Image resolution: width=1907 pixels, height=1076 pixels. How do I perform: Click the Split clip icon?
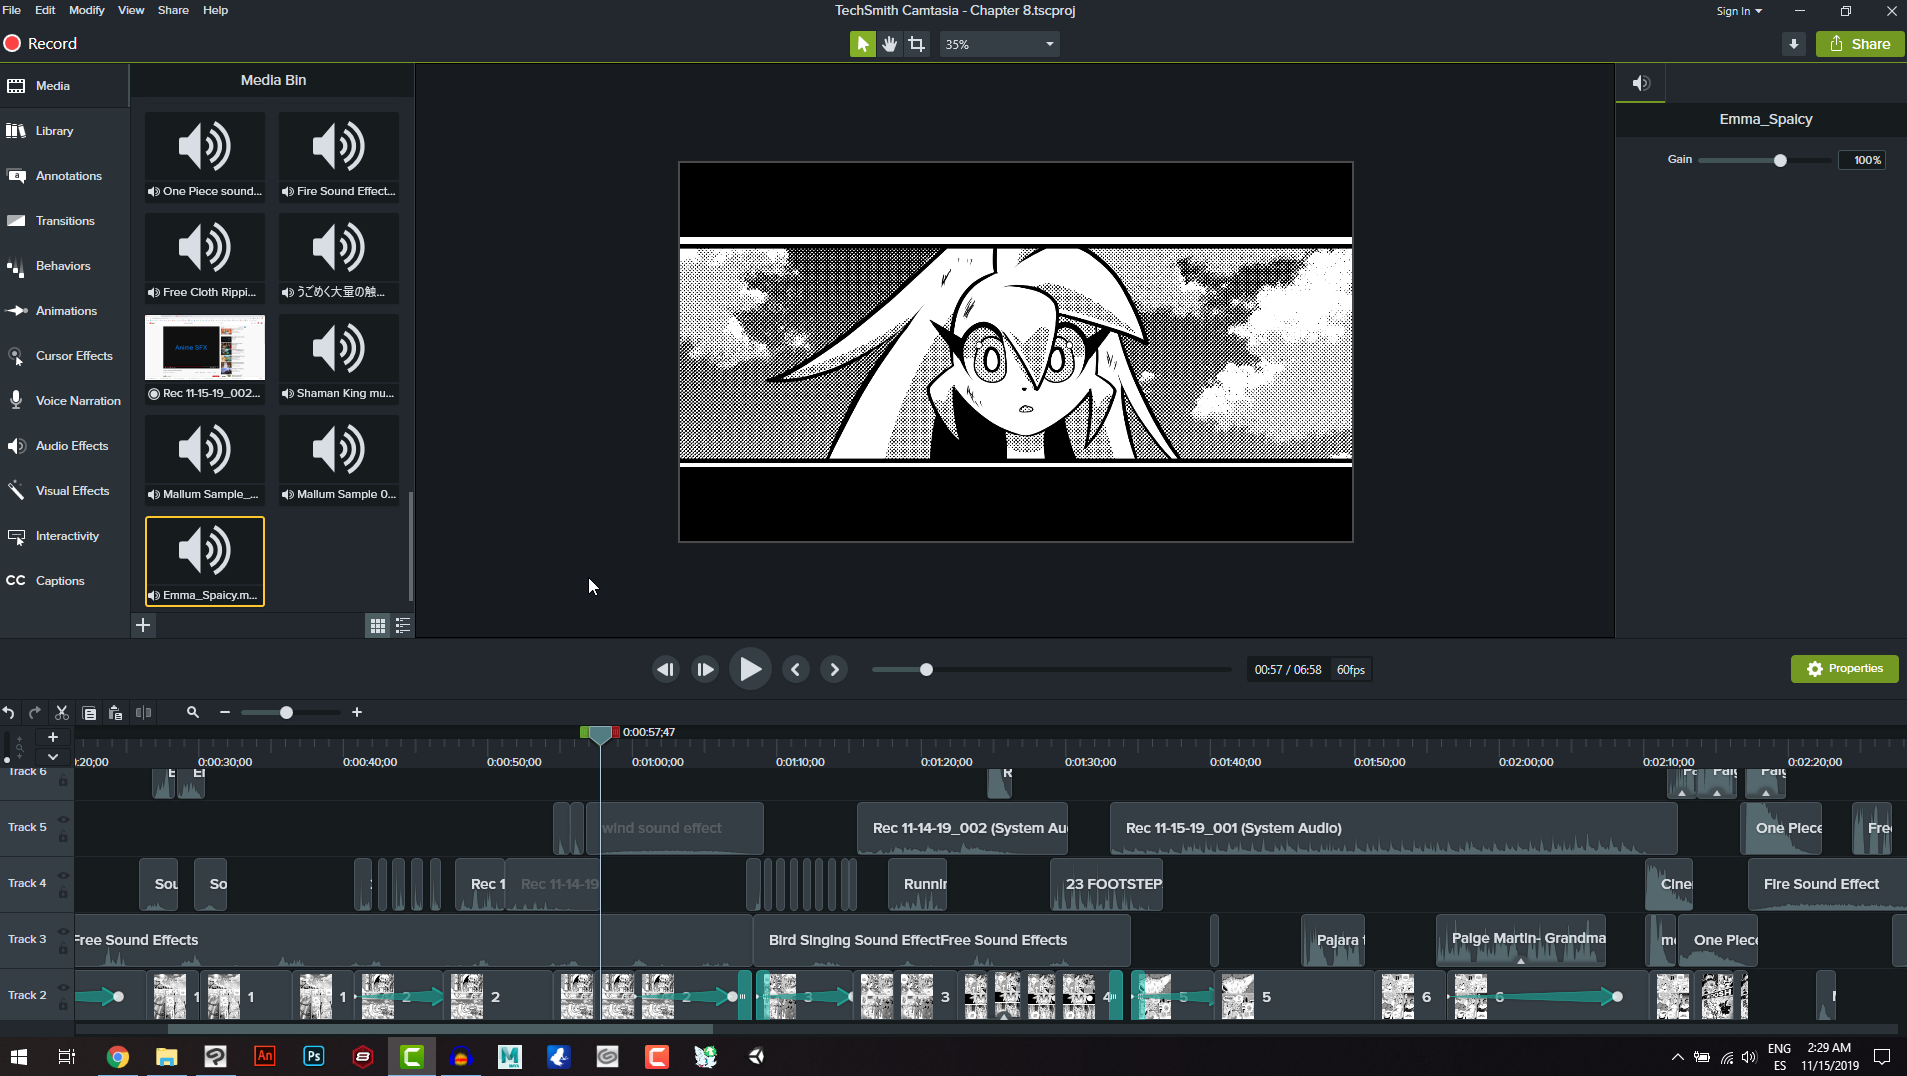pos(144,713)
